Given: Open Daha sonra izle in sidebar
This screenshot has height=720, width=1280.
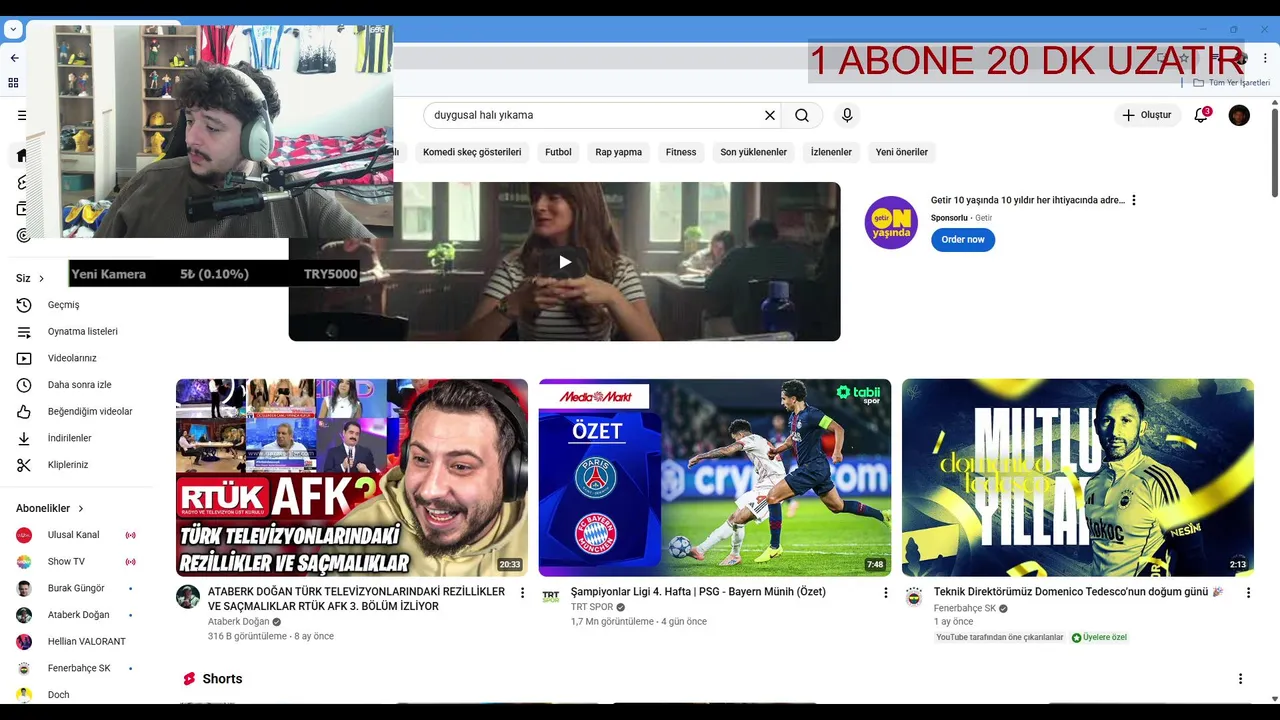Looking at the screenshot, I should coord(80,385).
